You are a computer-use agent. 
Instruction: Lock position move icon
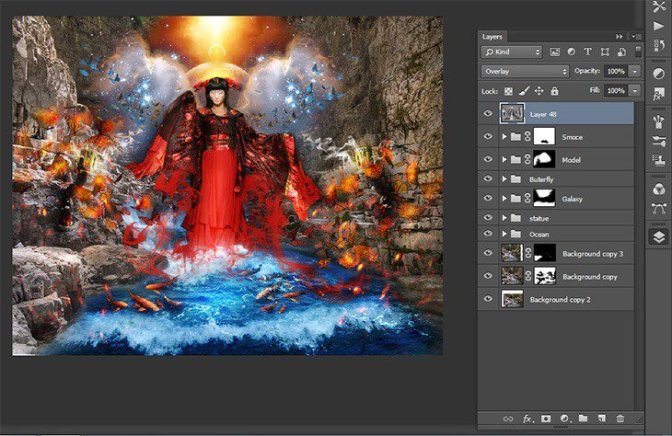[539, 91]
